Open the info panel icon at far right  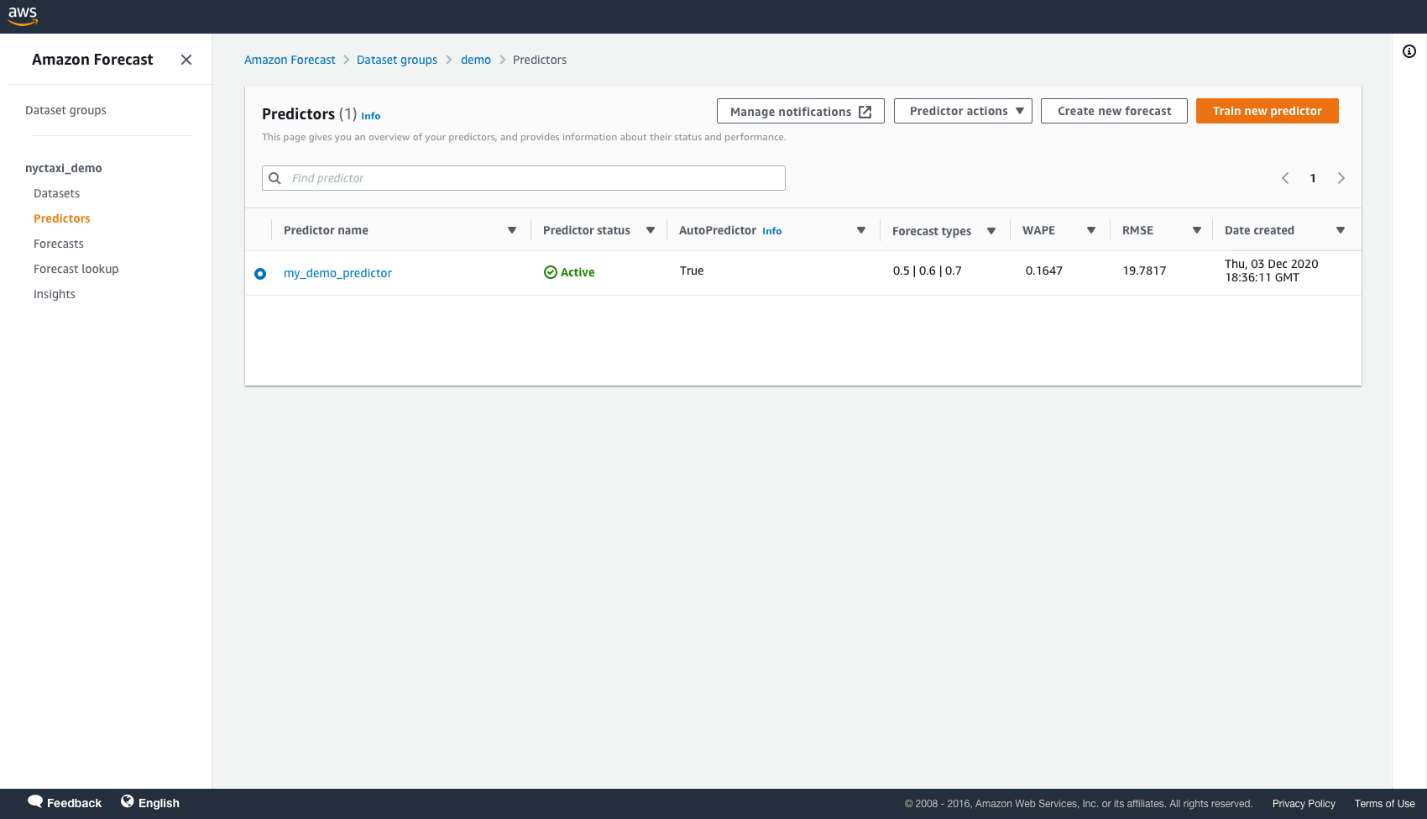coord(1409,52)
